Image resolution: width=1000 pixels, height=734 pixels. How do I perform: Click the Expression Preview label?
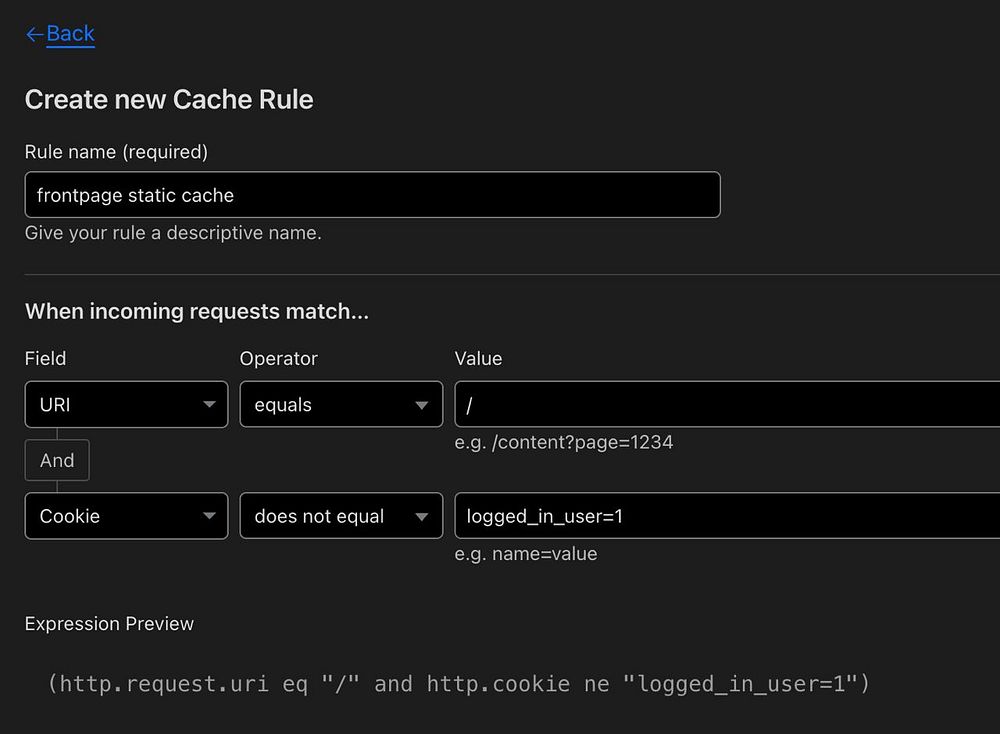109,624
